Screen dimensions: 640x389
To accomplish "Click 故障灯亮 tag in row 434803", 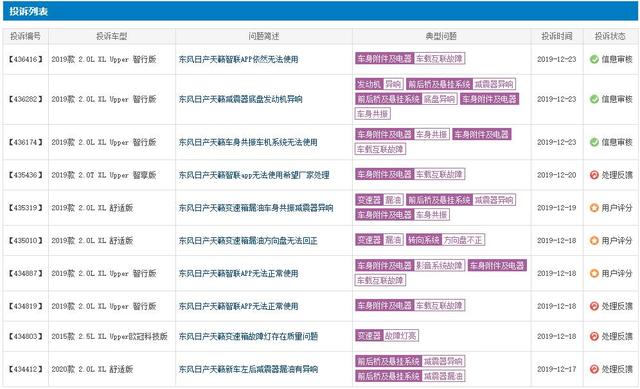I will tap(401, 336).
